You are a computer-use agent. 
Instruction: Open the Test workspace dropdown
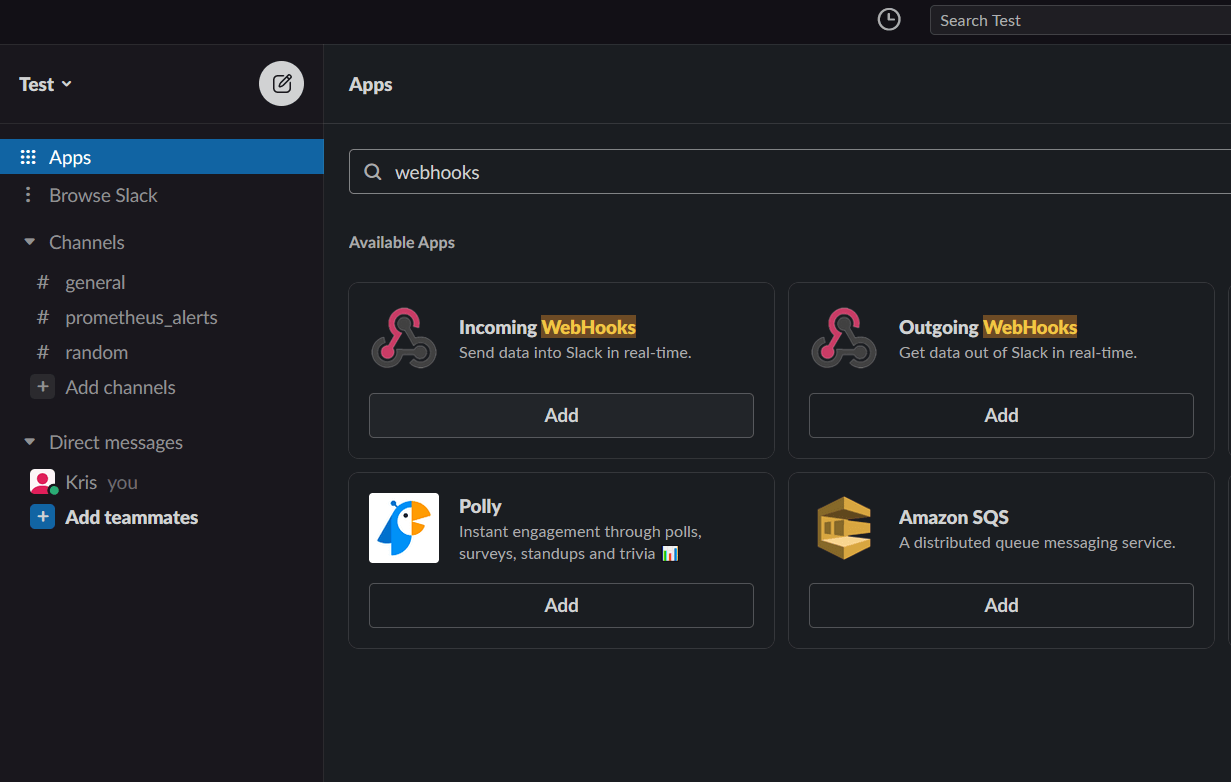pos(44,84)
